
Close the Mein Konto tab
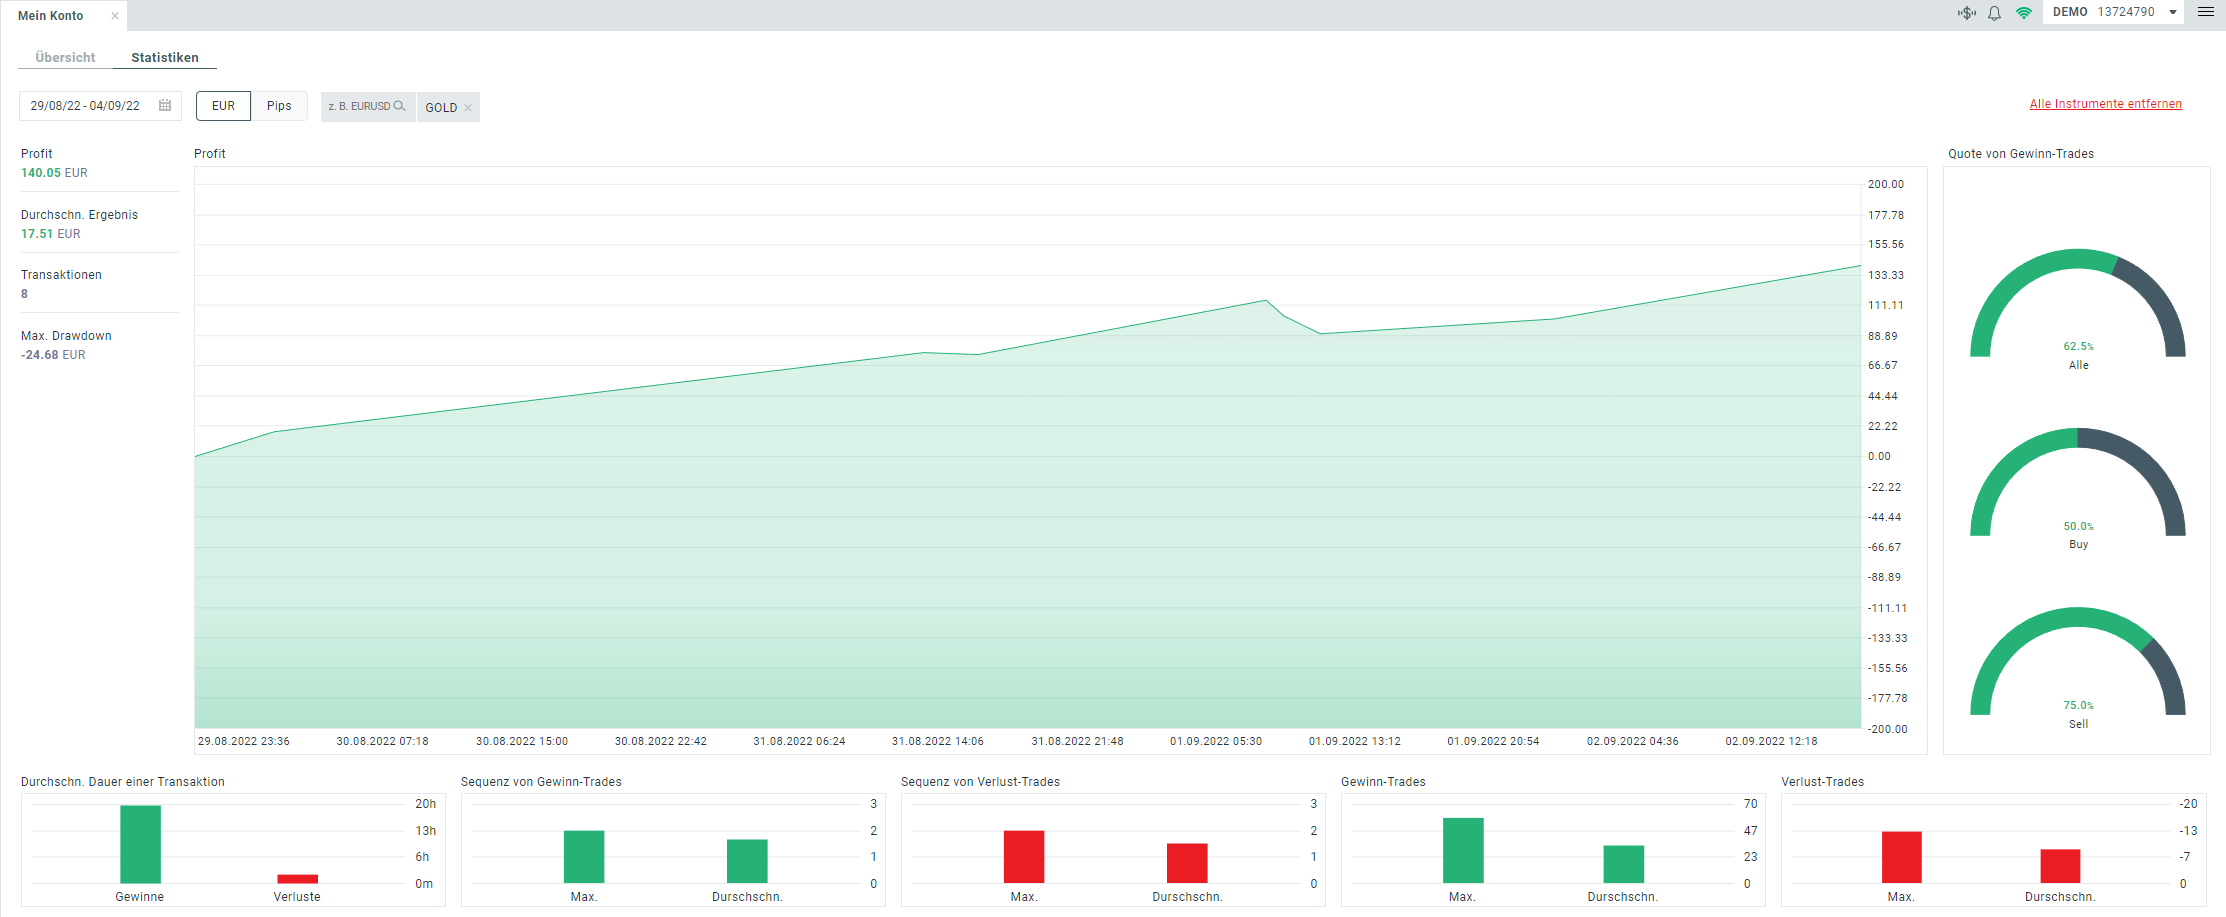click(x=115, y=16)
